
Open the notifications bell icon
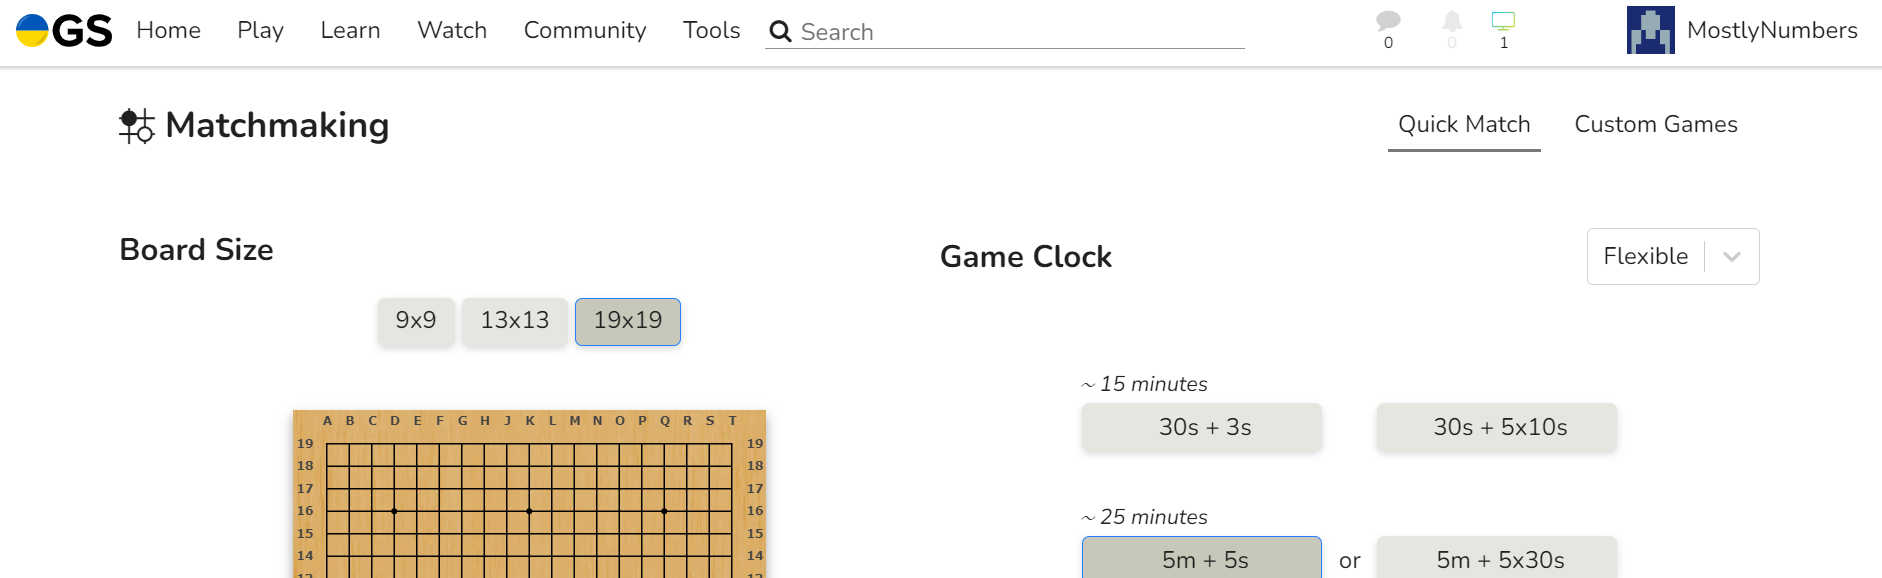(1452, 22)
